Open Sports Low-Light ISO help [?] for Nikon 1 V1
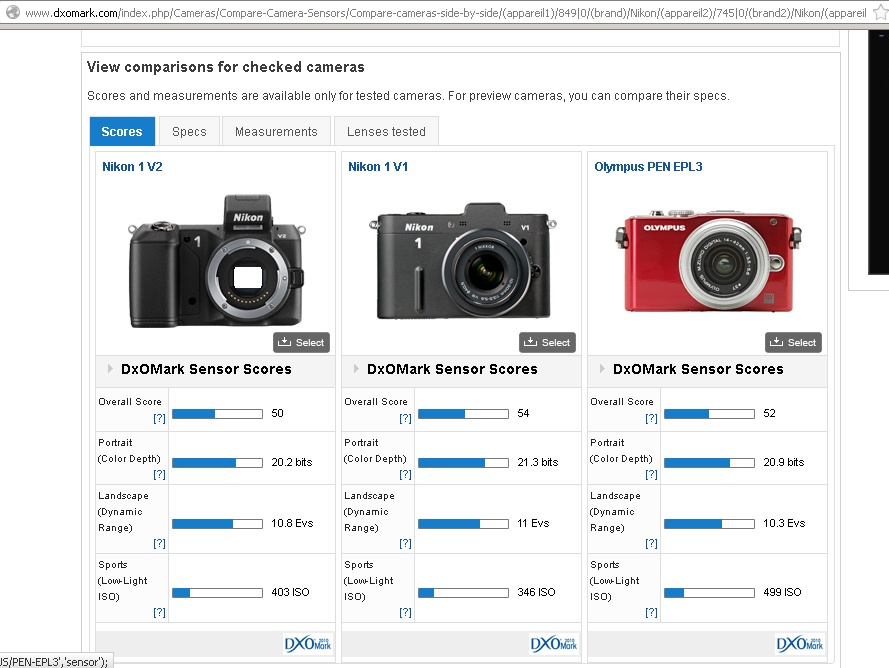 pyautogui.click(x=405, y=612)
